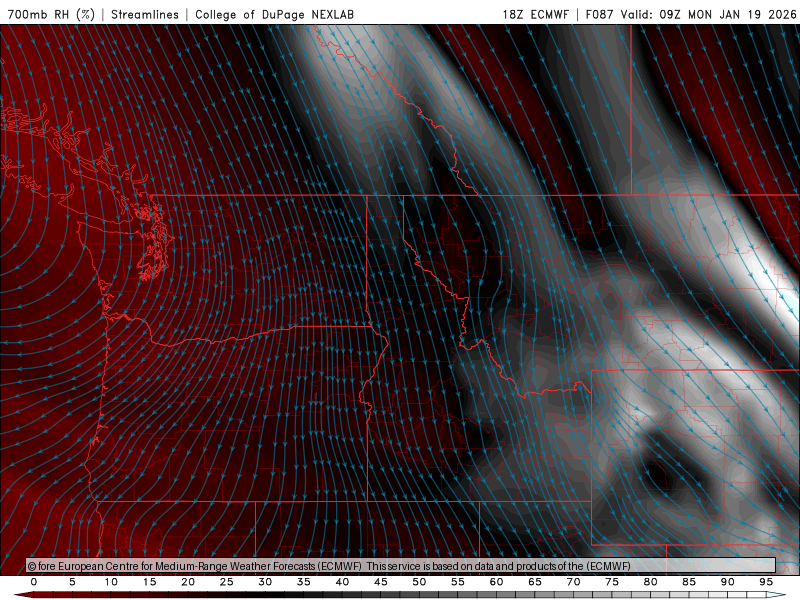Select the "F087" forecast hour text
The image size is (800, 600).
[599, 14]
